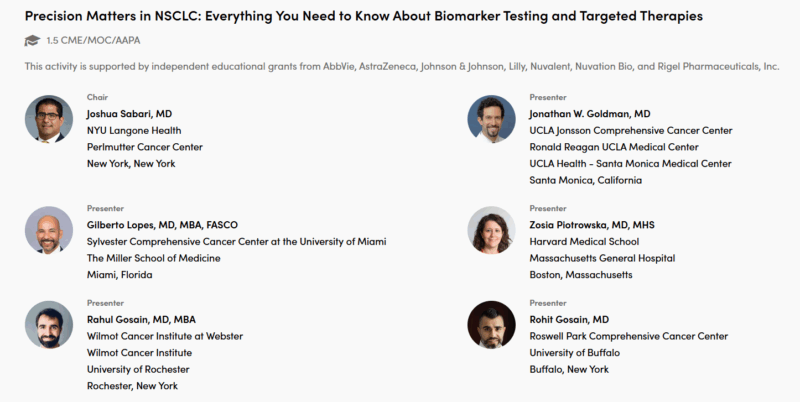The width and height of the screenshot is (800, 402).
Task: Select the third presenter's portrait
Action: 49,230
